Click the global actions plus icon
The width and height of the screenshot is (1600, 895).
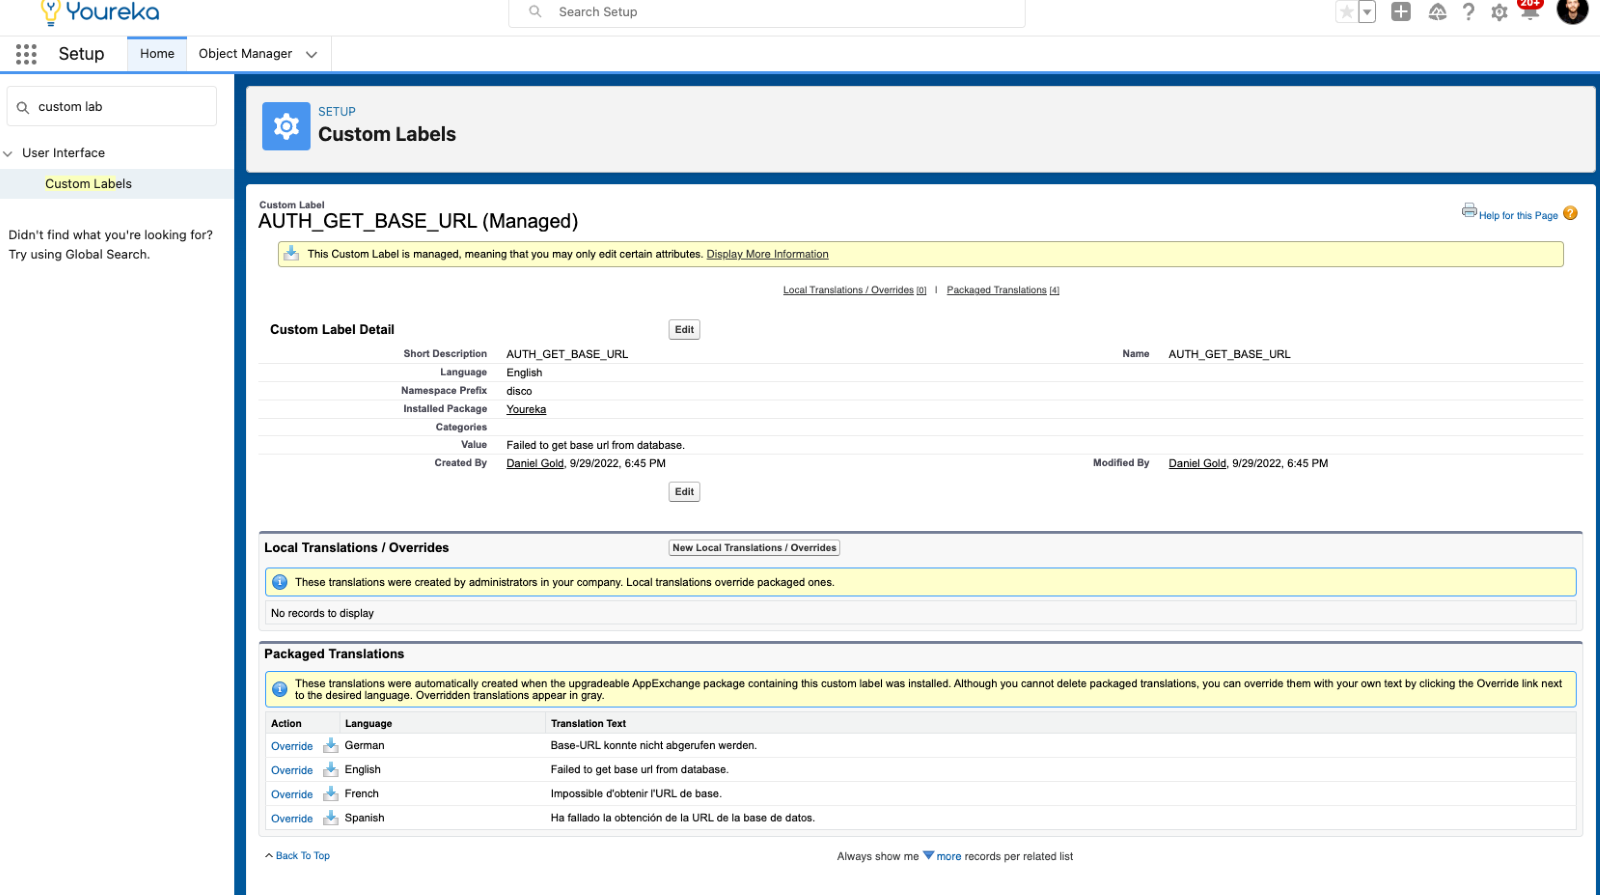tap(1401, 12)
